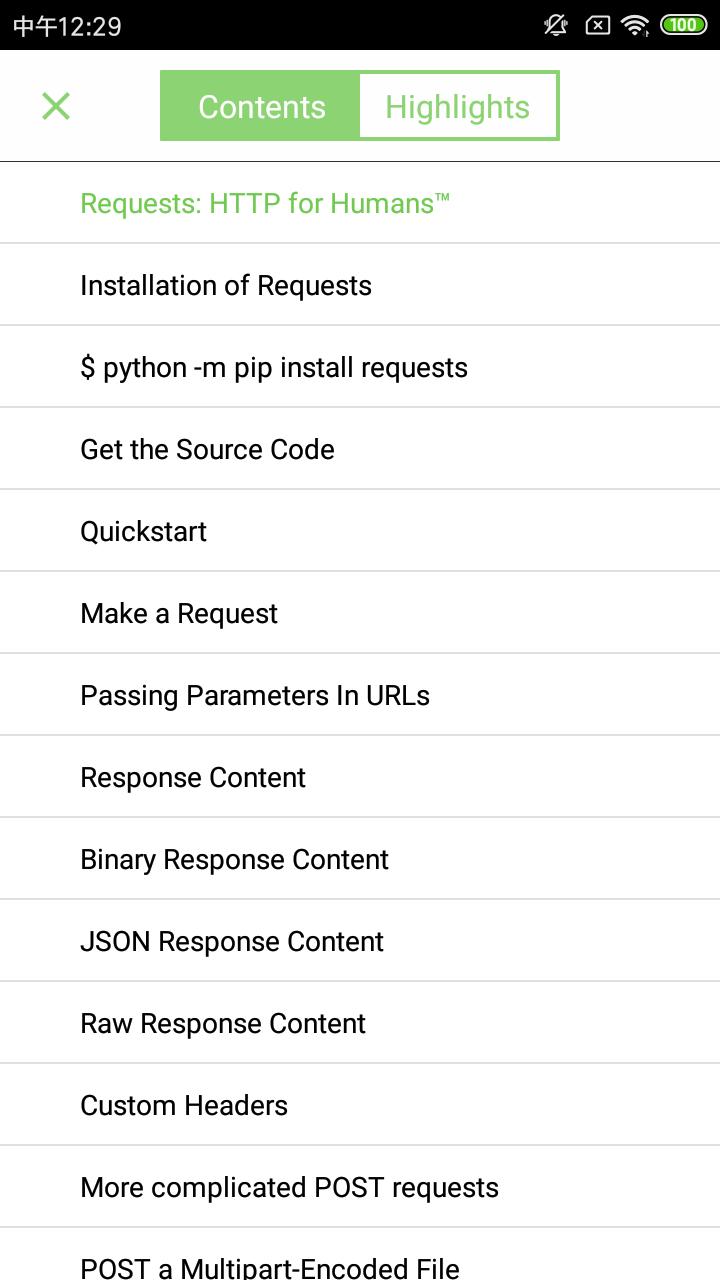The height and width of the screenshot is (1280, 720).
Task: Jump to Raw Response Content
Action: click(360, 1023)
